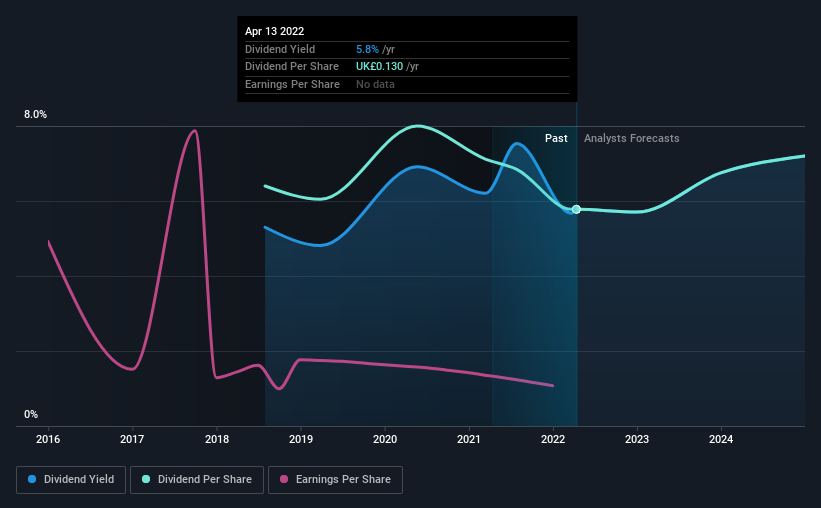Toggle the Earnings Per Share legend button
Image resolution: width=821 pixels, height=508 pixels.
coord(335,480)
